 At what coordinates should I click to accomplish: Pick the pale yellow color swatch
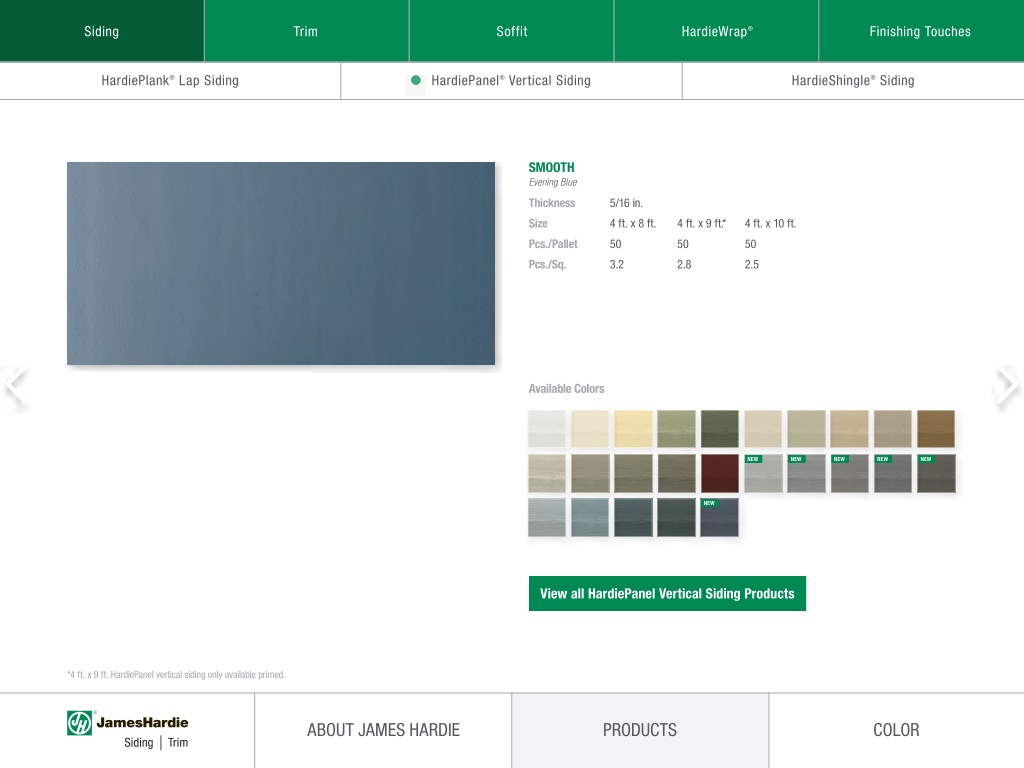point(633,429)
